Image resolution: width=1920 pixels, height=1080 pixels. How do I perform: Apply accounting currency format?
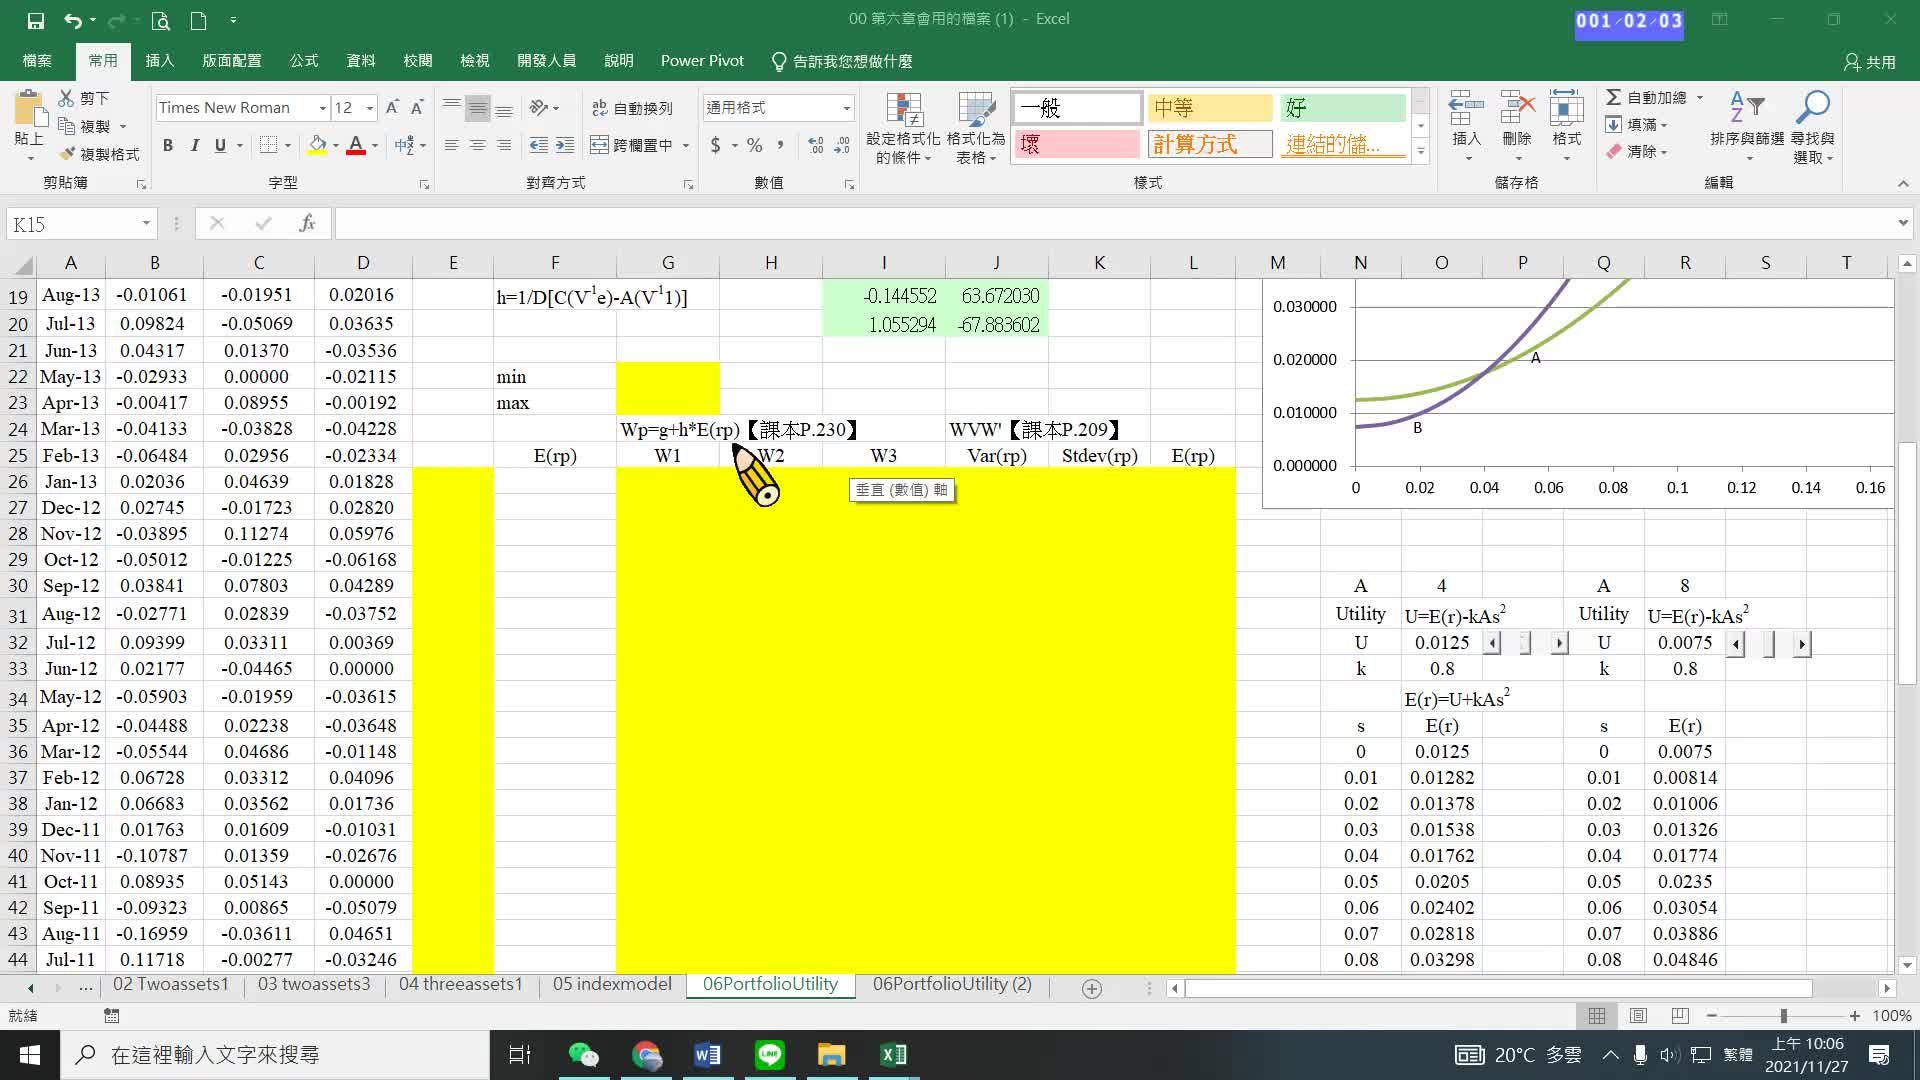[715, 145]
